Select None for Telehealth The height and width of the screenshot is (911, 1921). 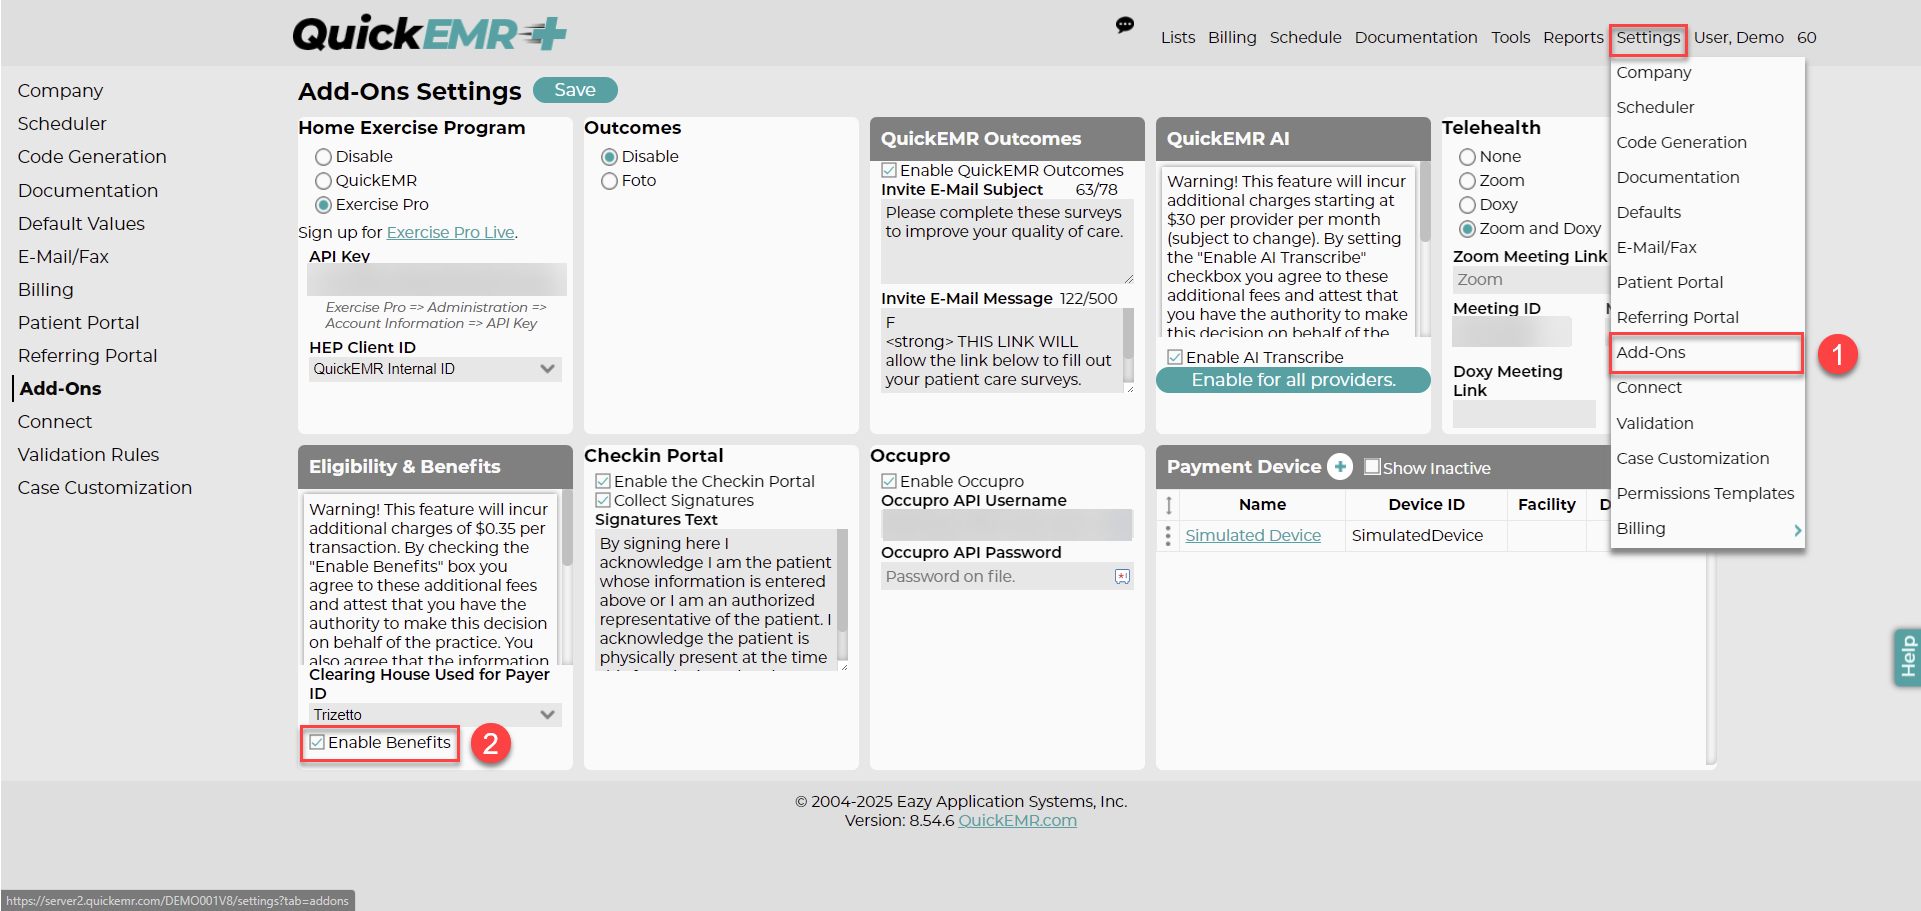click(x=1467, y=157)
